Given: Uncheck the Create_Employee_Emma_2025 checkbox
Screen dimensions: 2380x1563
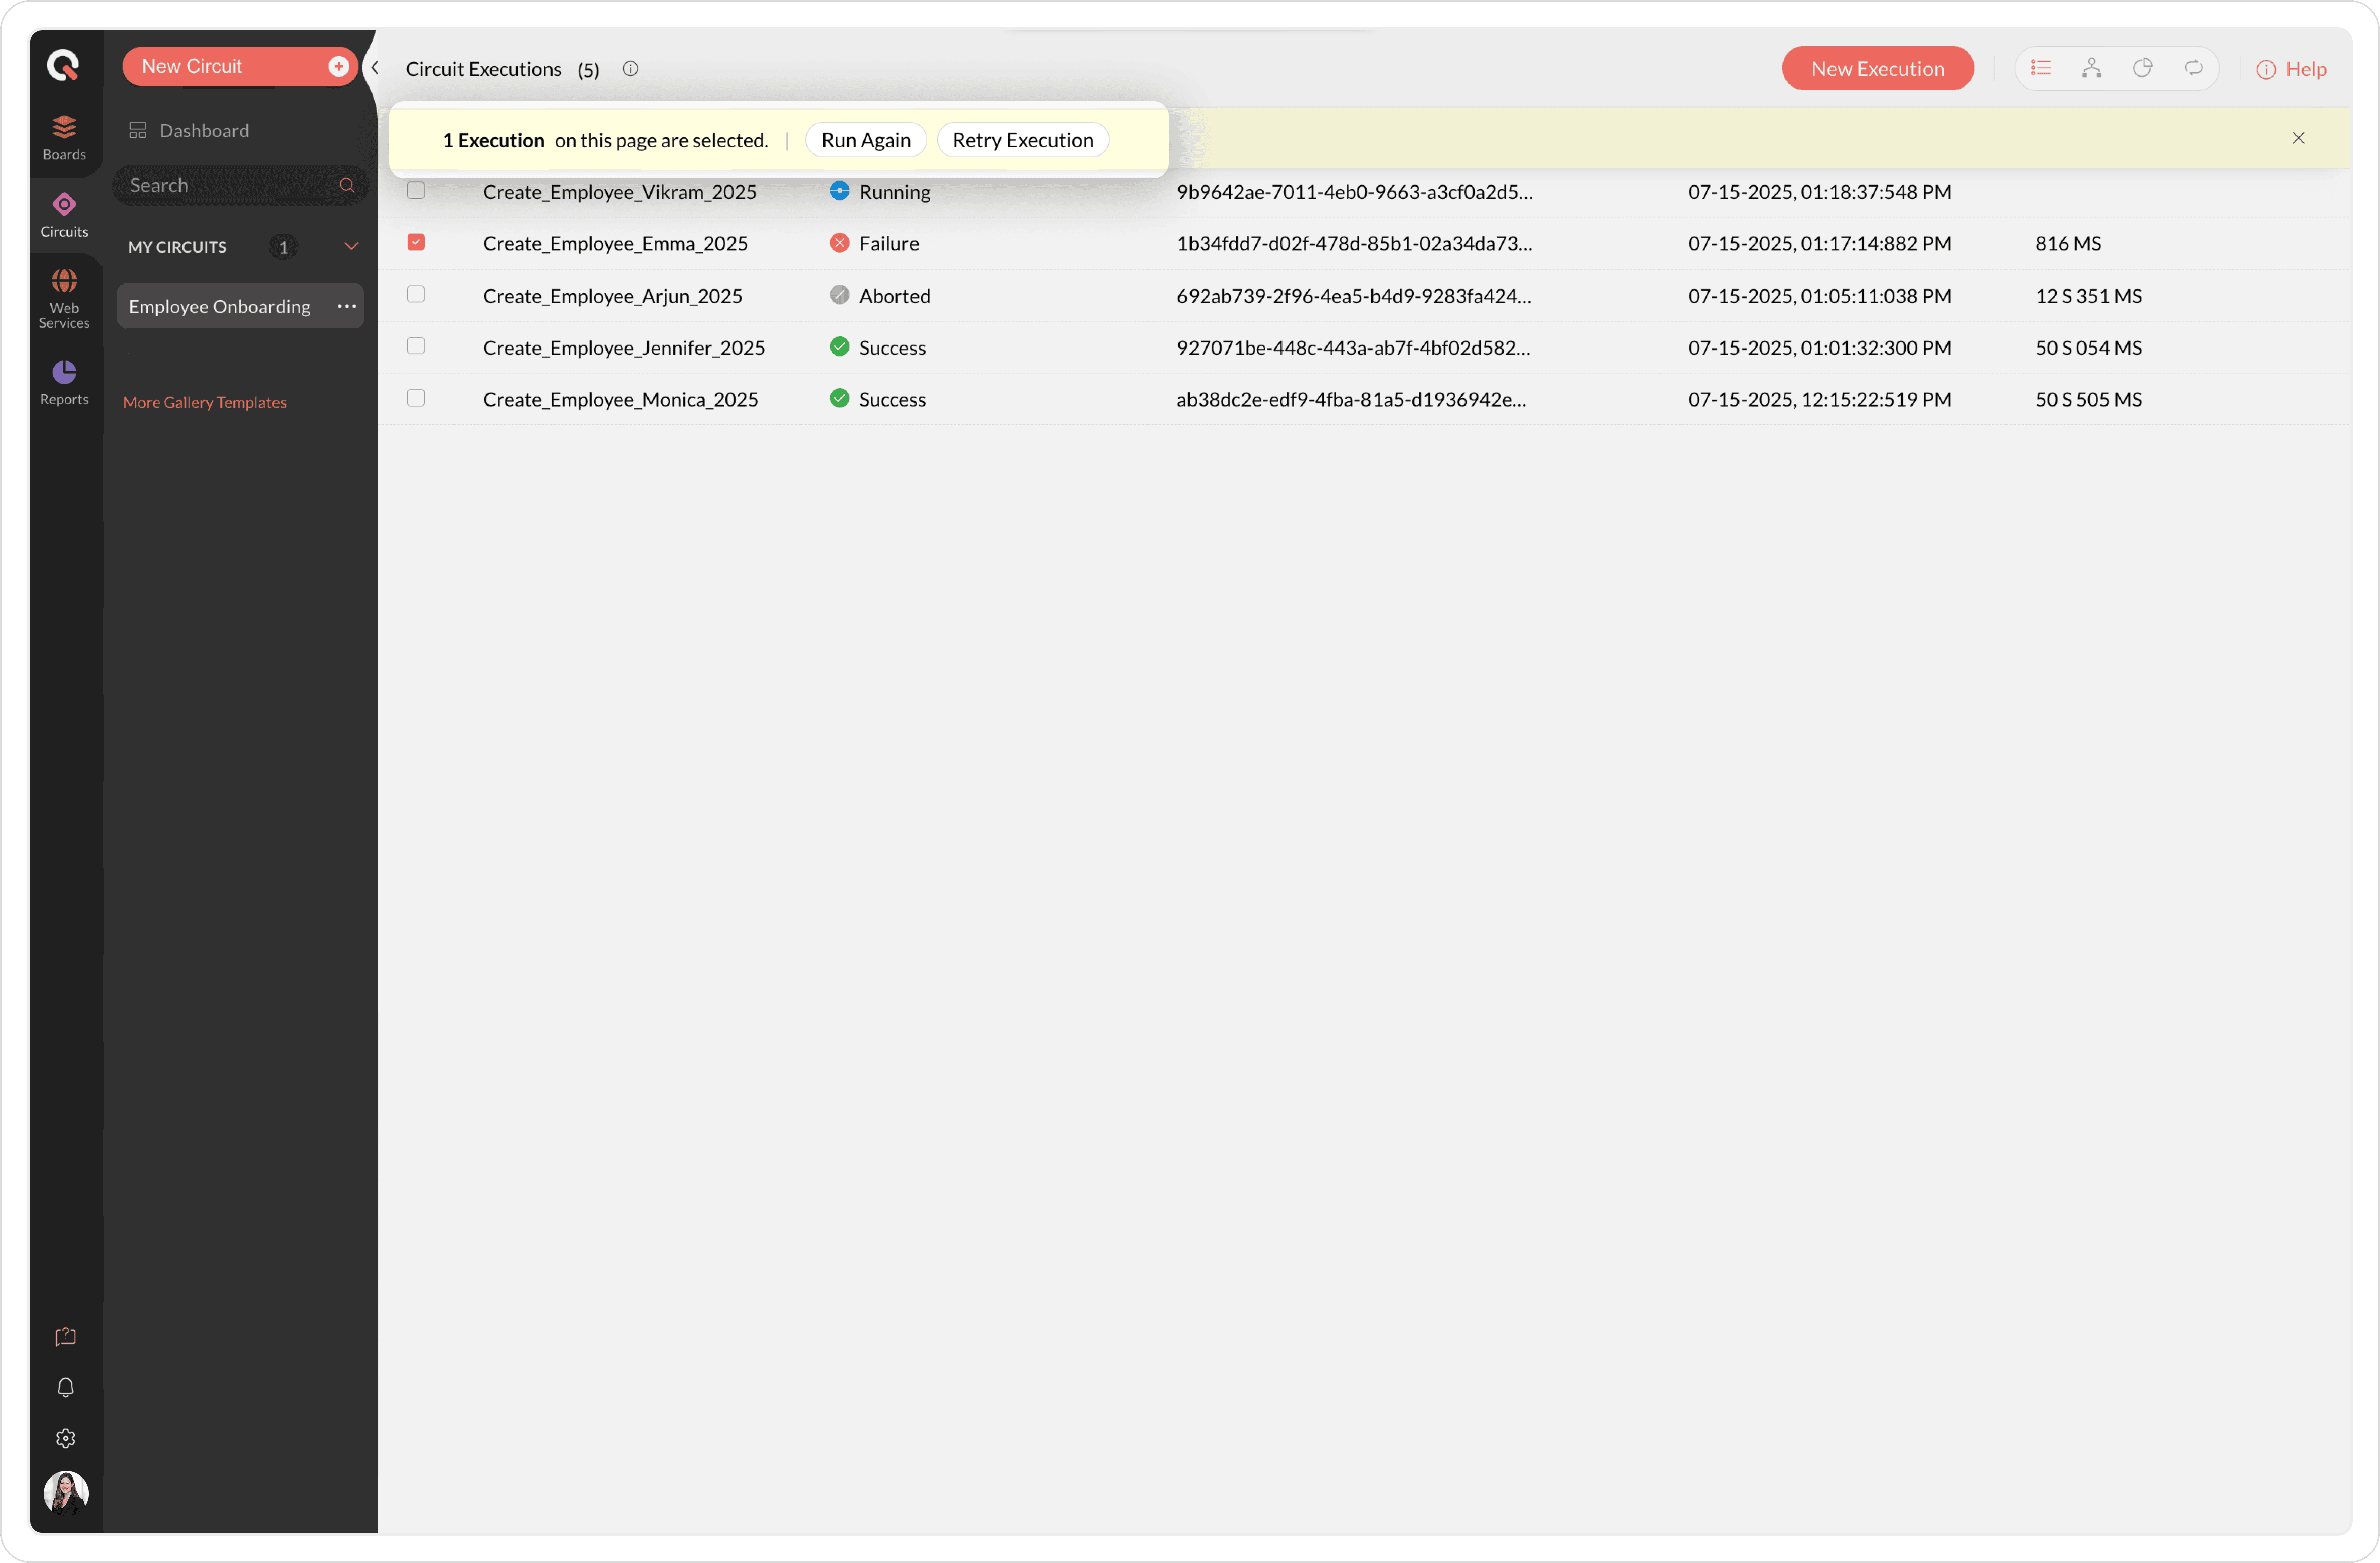Looking at the screenshot, I should [x=416, y=242].
